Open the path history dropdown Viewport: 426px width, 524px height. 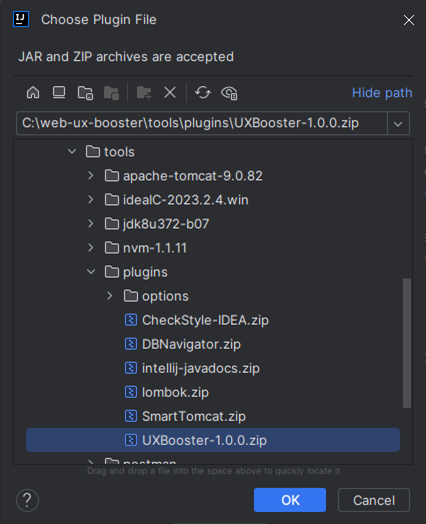398,123
